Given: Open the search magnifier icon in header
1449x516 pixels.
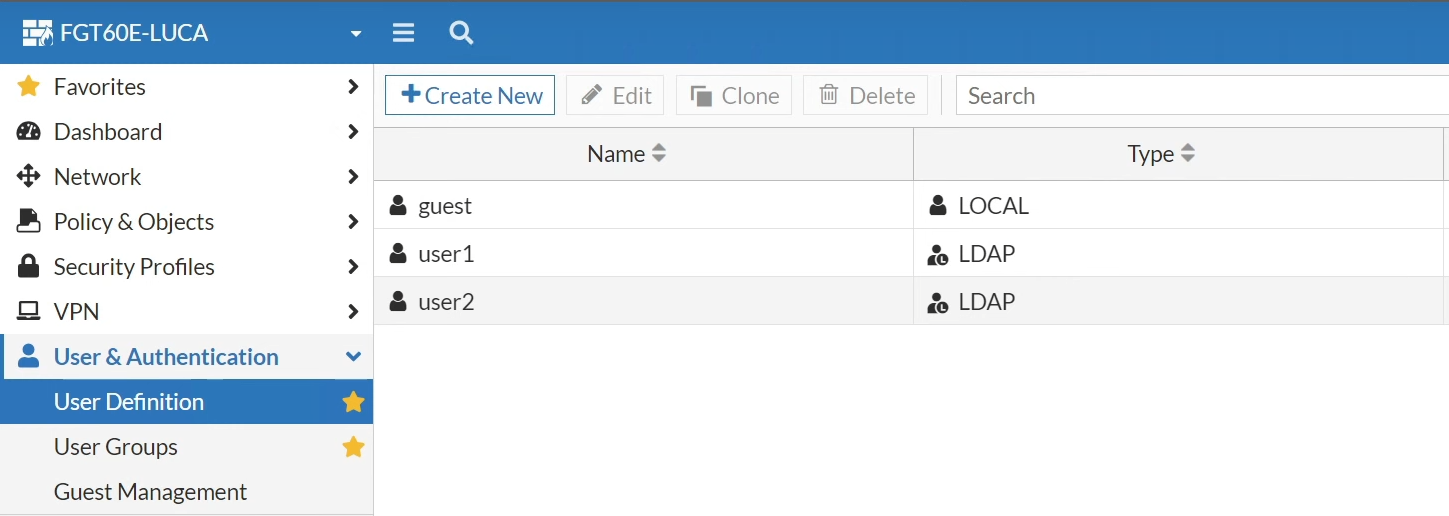Looking at the screenshot, I should tap(461, 33).
